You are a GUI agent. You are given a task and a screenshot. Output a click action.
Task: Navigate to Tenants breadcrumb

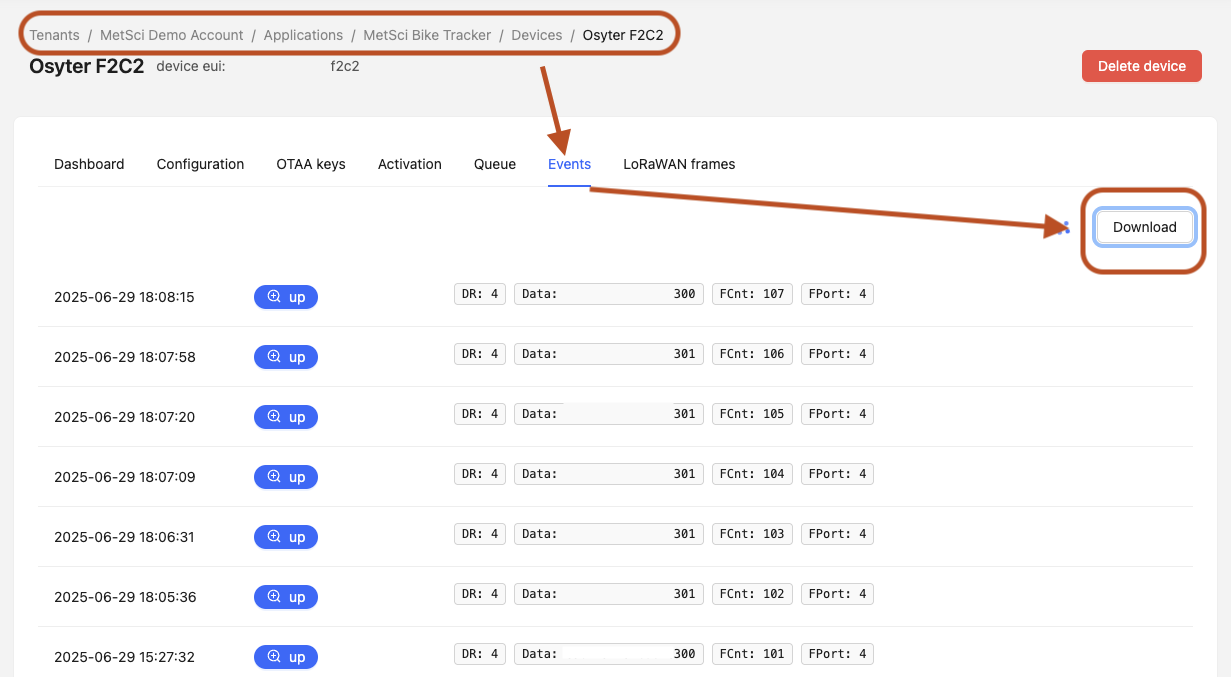(x=54, y=35)
